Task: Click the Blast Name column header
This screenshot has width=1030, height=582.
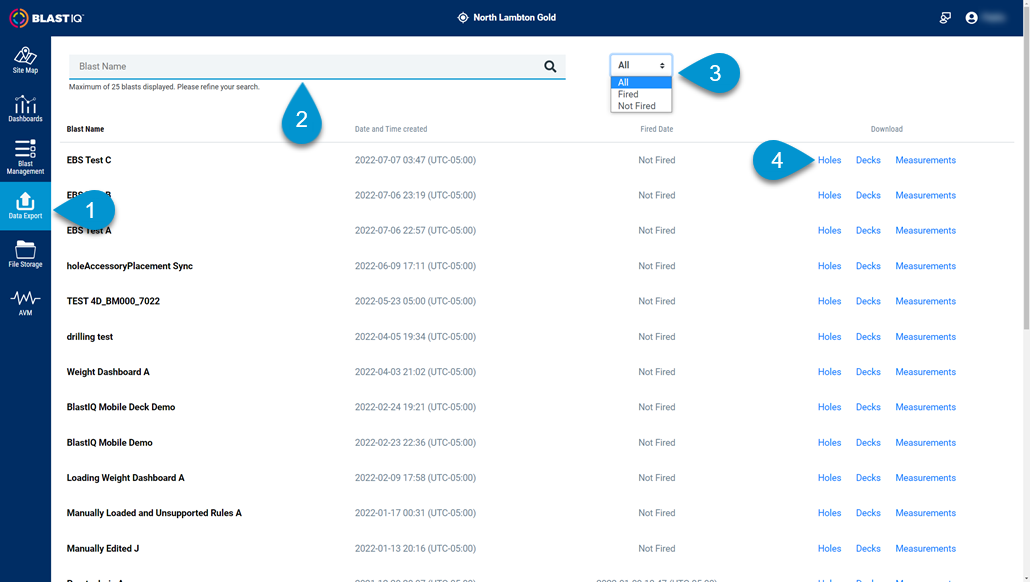Action: [85, 129]
